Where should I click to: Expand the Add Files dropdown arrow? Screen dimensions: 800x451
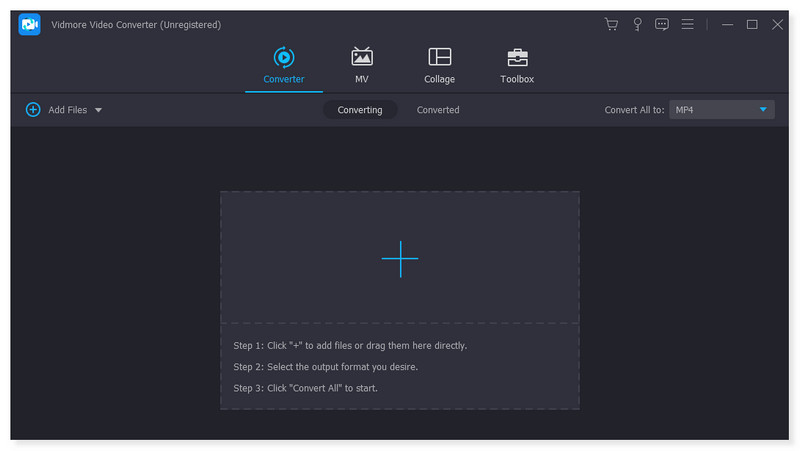pos(98,110)
